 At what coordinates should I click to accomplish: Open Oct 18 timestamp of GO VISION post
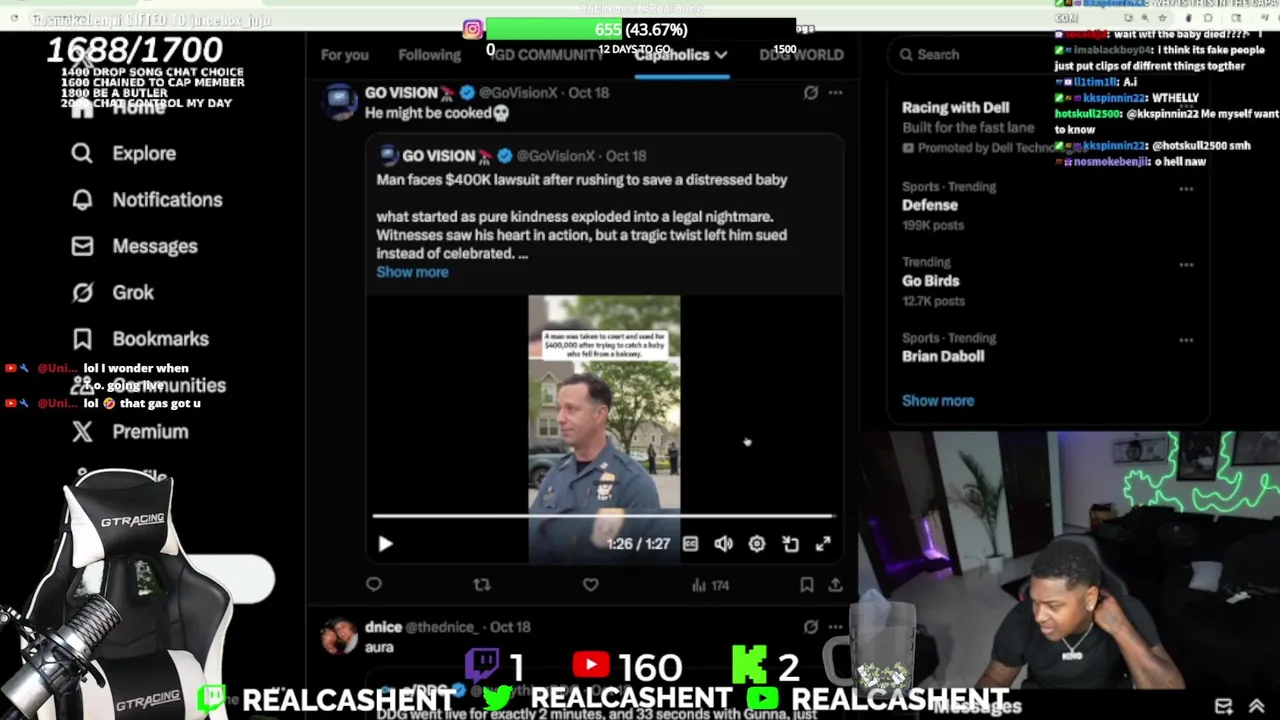point(588,93)
